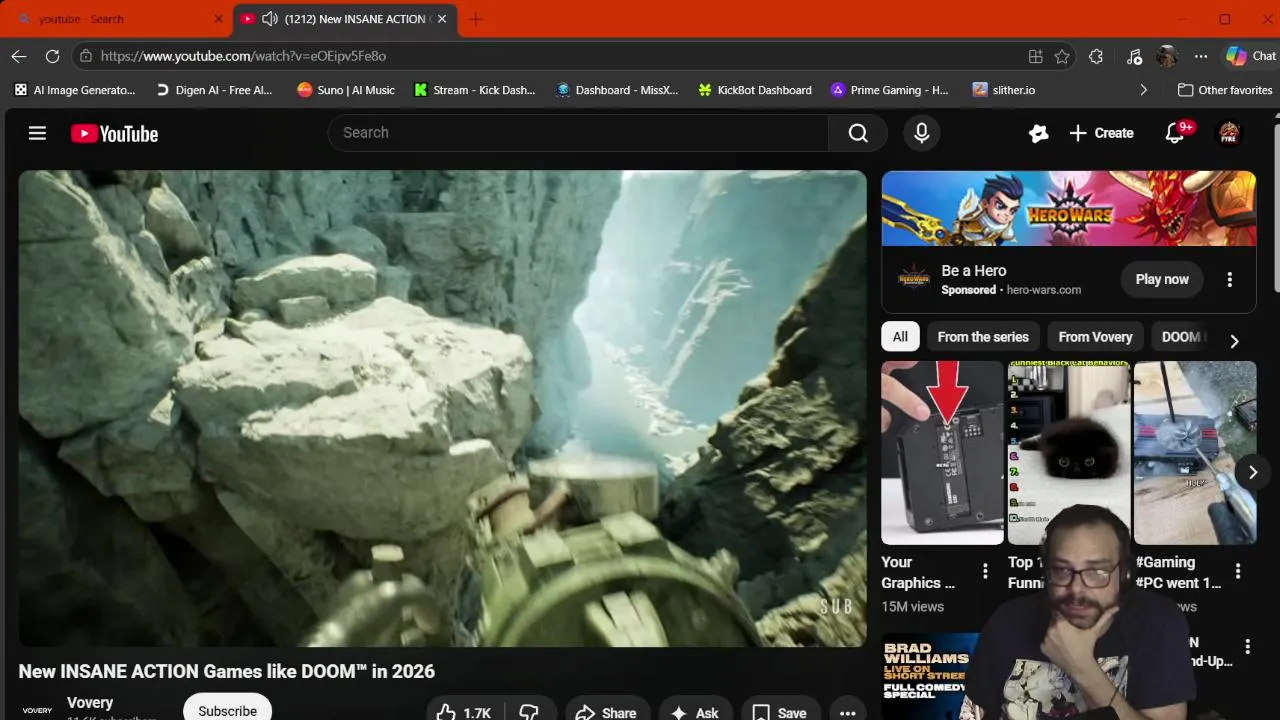Open slither.io bookmark
This screenshot has height=720, width=1280.
click(x=1004, y=90)
